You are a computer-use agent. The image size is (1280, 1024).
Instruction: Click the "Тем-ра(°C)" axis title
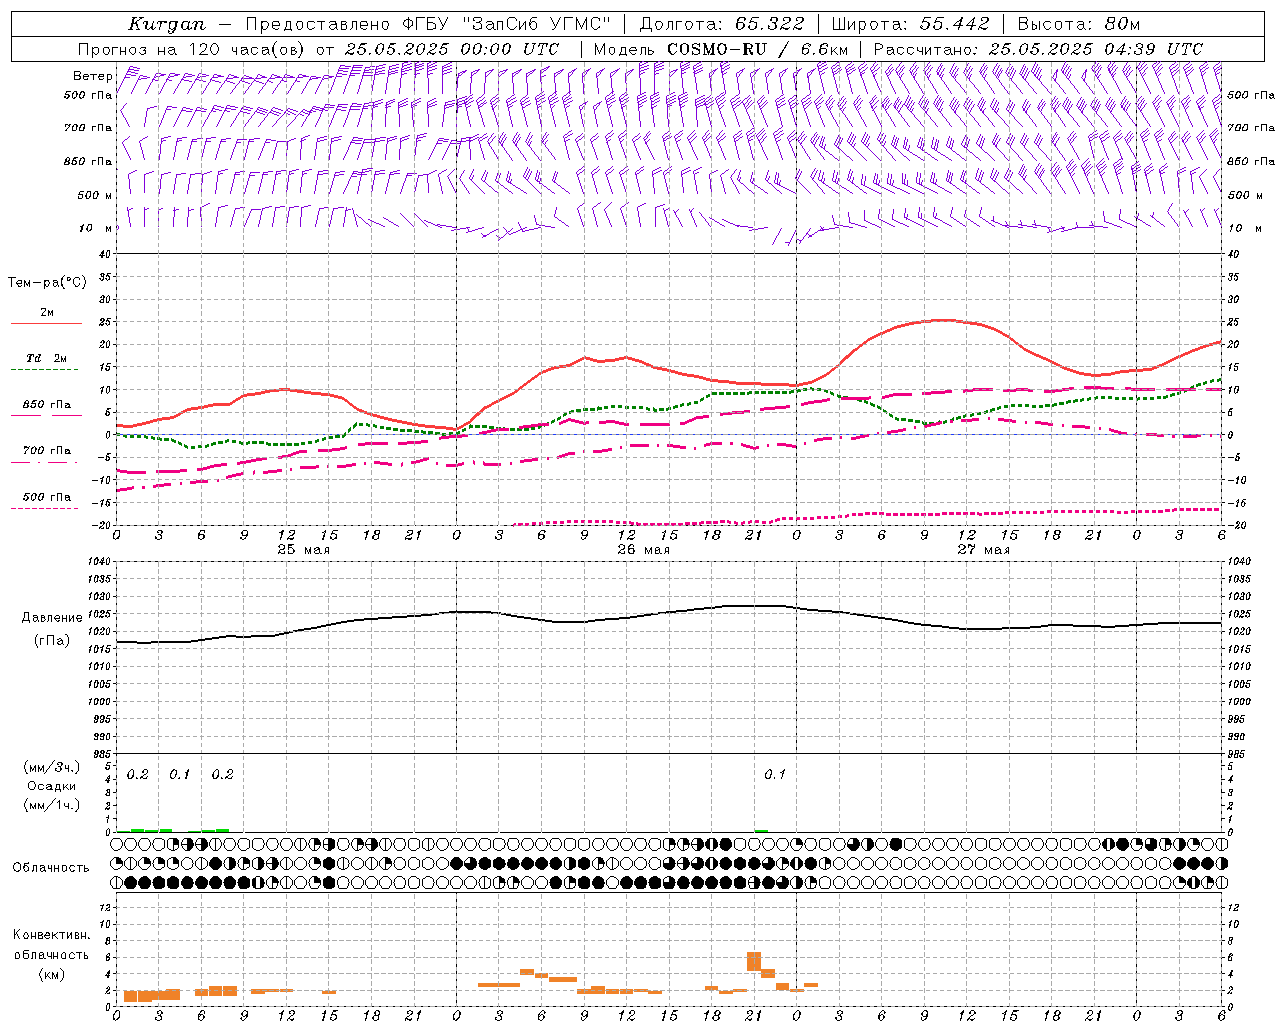coord(47,282)
